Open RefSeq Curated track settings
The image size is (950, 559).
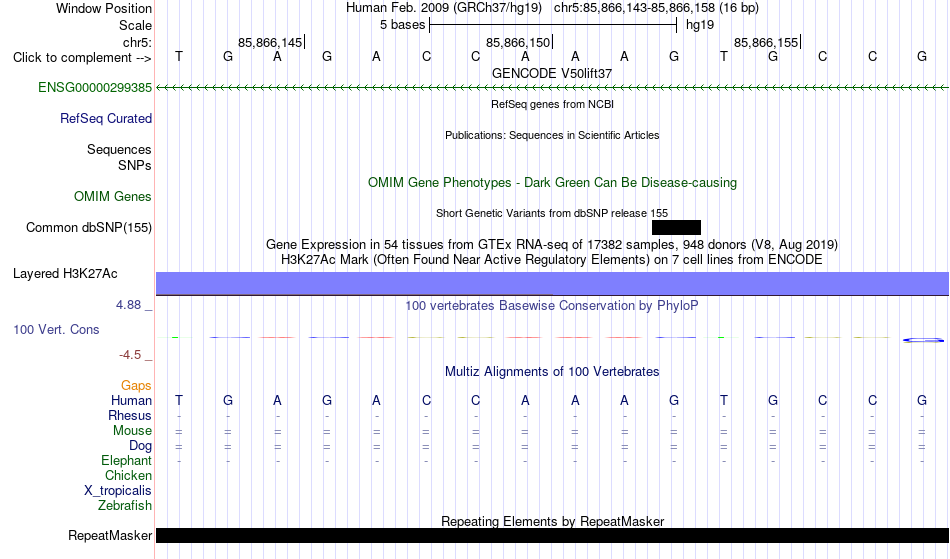pos(105,119)
